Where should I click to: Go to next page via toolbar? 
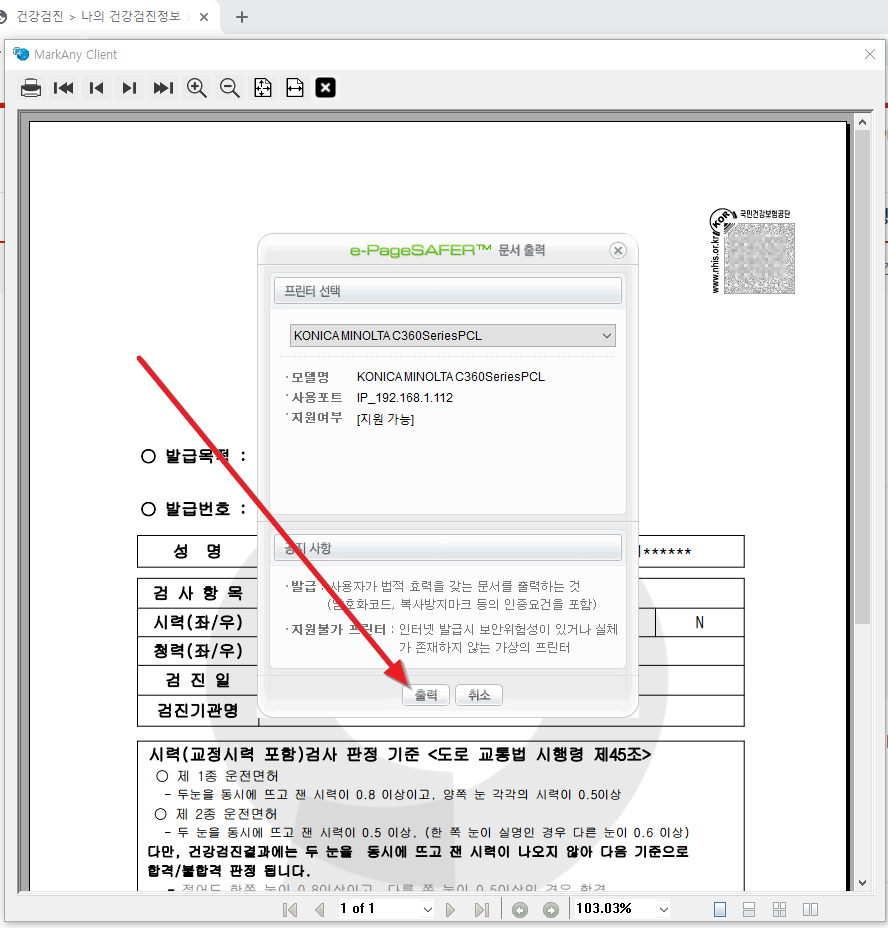pos(130,88)
